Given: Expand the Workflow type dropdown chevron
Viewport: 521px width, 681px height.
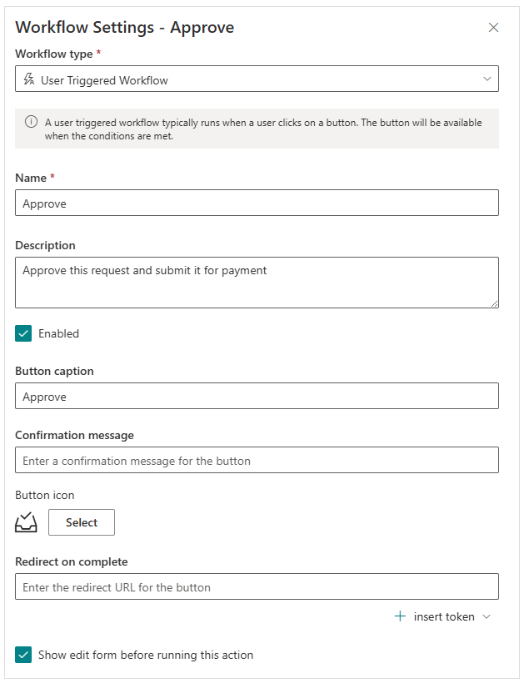Looking at the screenshot, I should (x=487, y=79).
